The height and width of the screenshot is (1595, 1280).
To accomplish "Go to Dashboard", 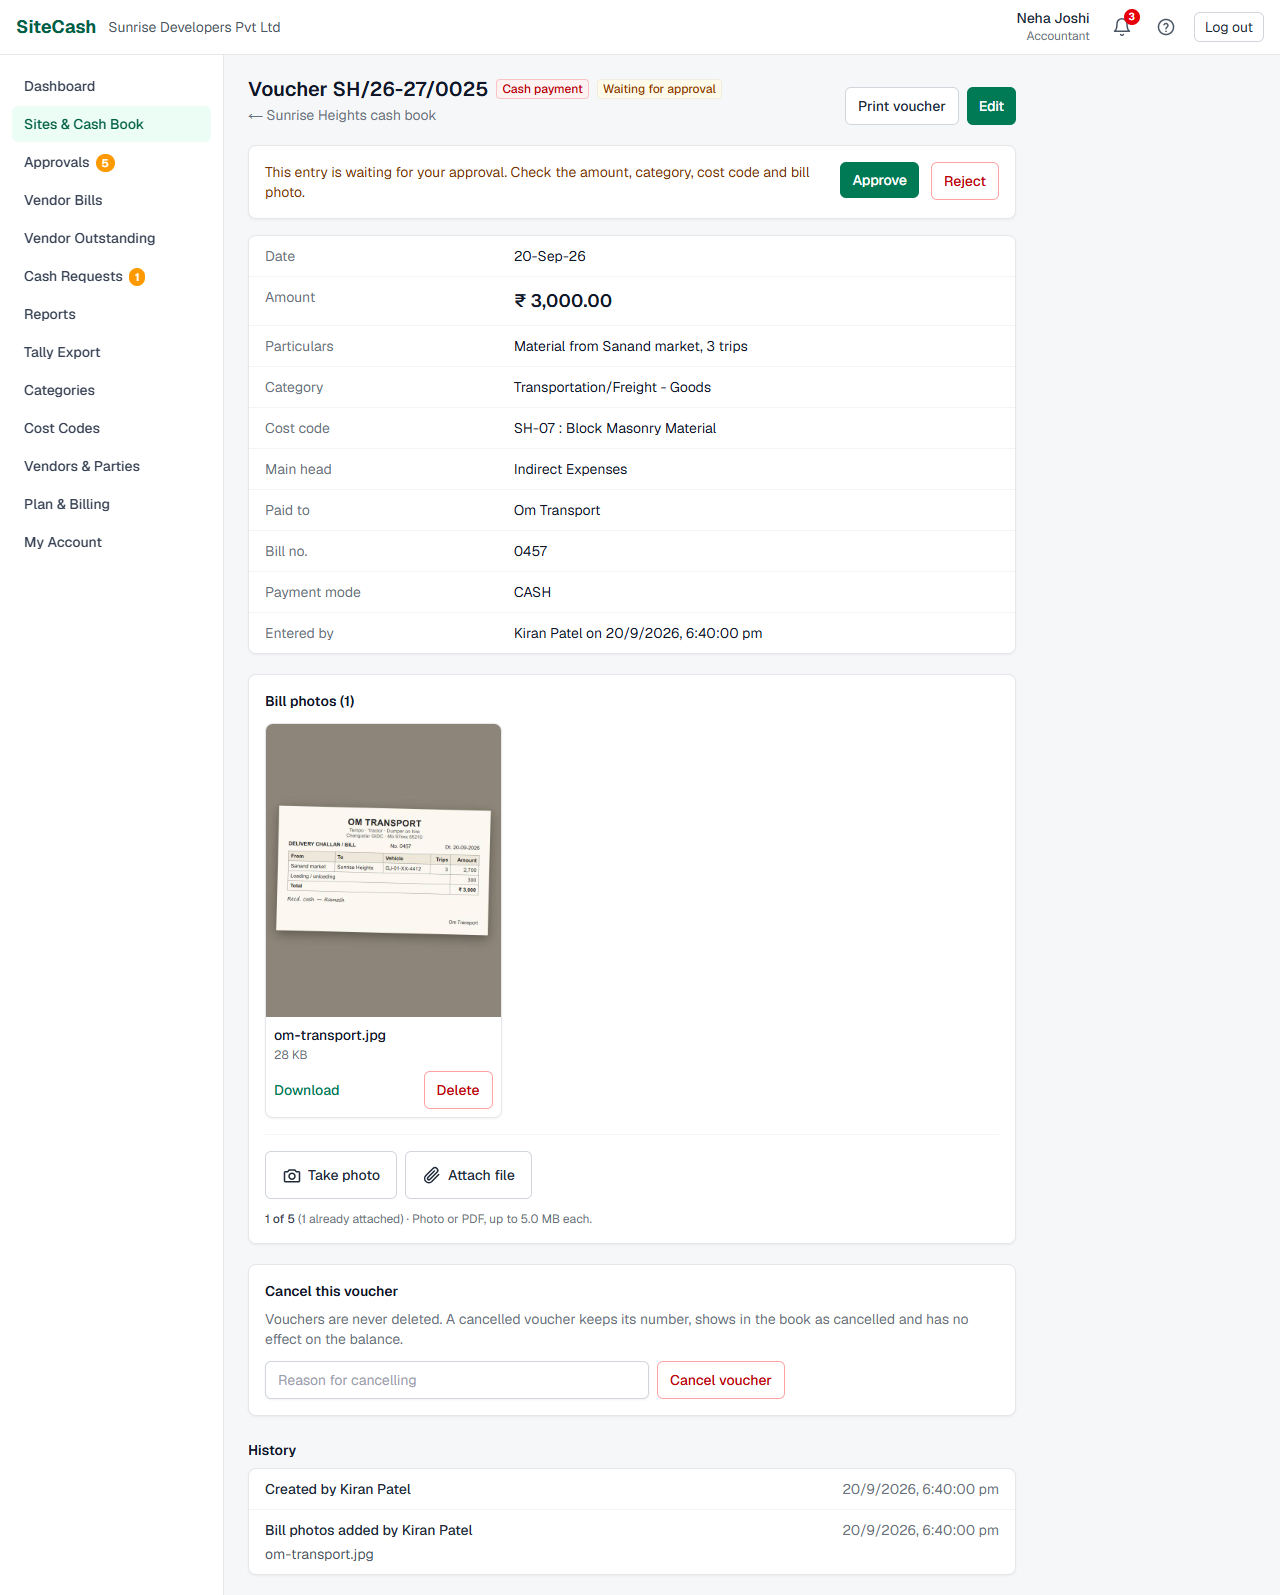I will [x=111, y=86].
